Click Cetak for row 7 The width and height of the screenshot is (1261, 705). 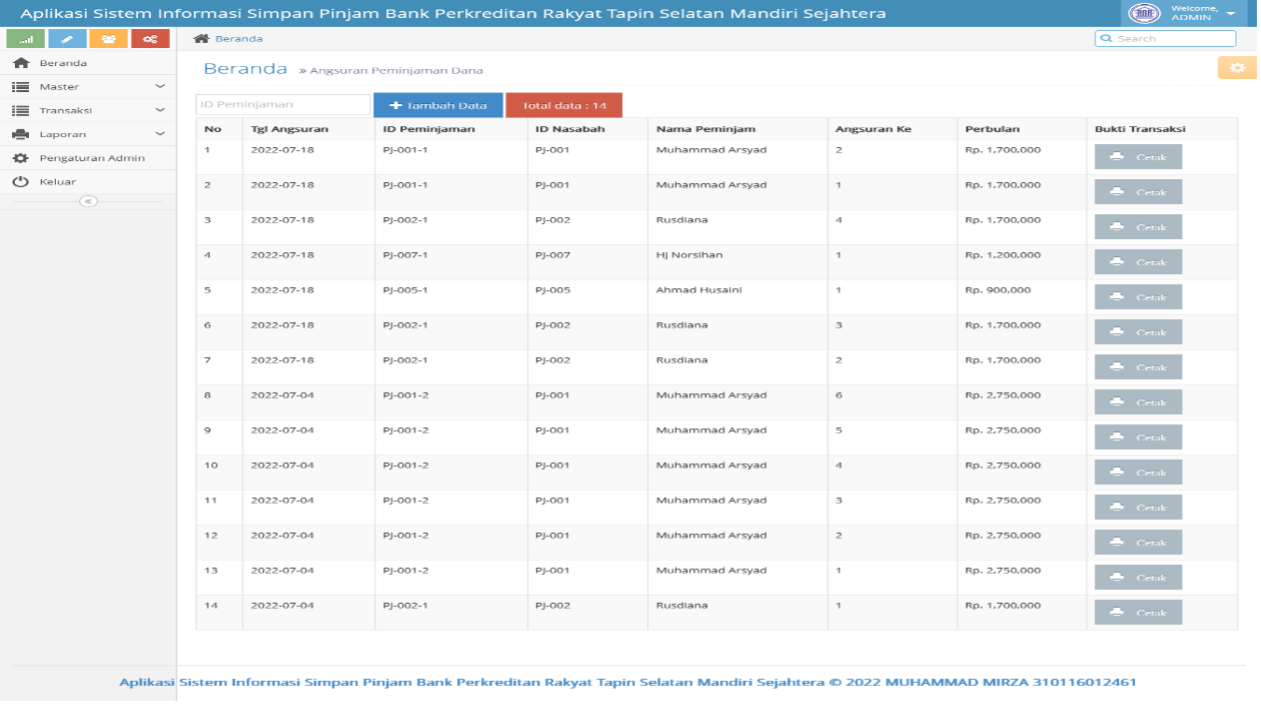(1138, 367)
